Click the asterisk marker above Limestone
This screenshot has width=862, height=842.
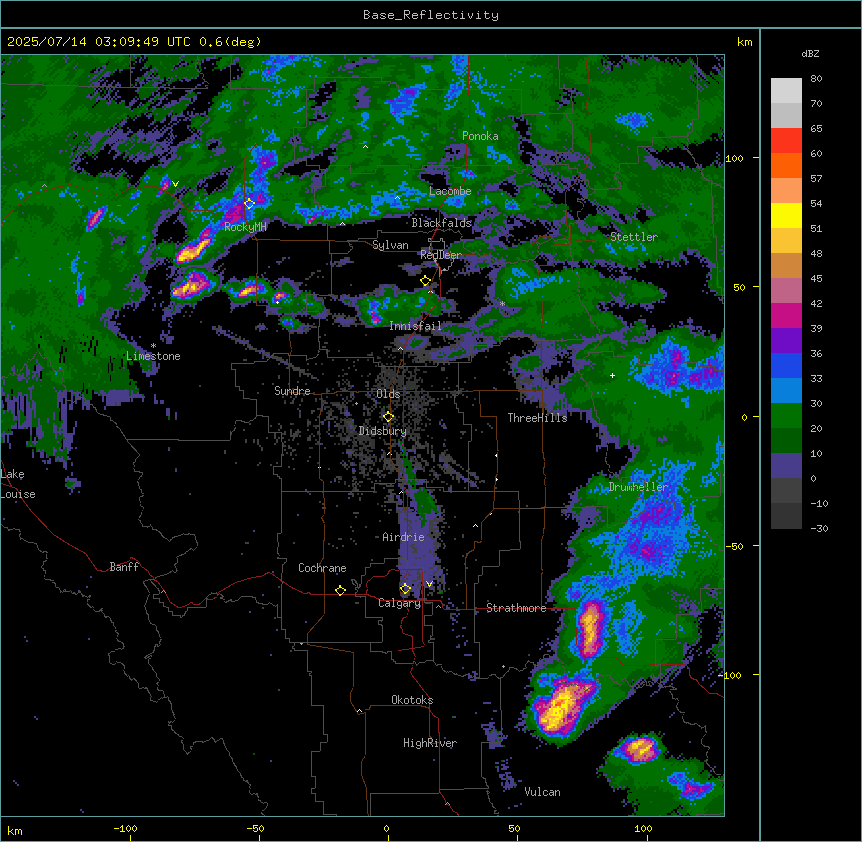click(x=153, y=346)
